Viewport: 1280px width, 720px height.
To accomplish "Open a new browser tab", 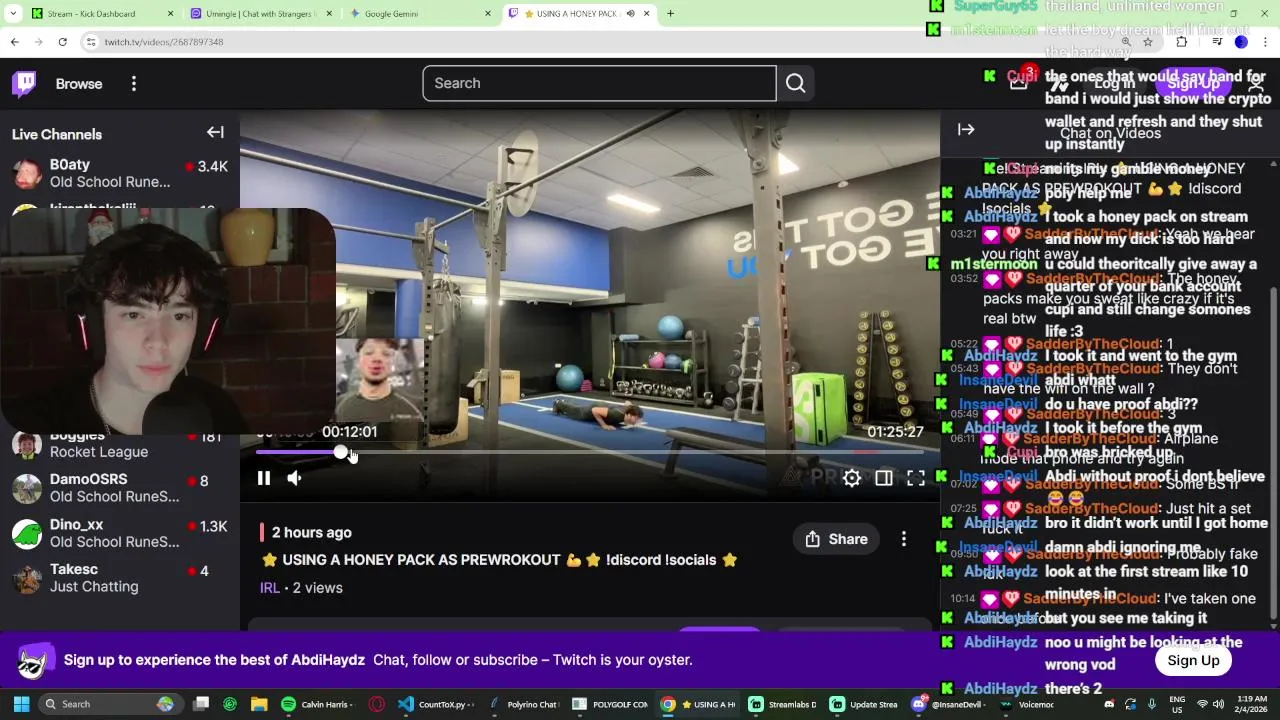I will [670, 14].
